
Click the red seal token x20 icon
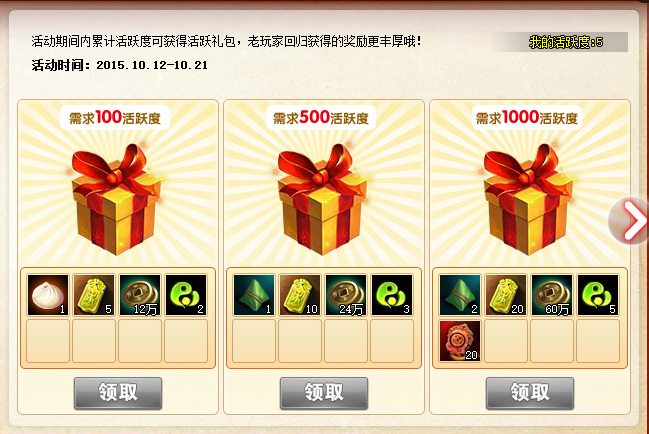click(x=460, y=341)
